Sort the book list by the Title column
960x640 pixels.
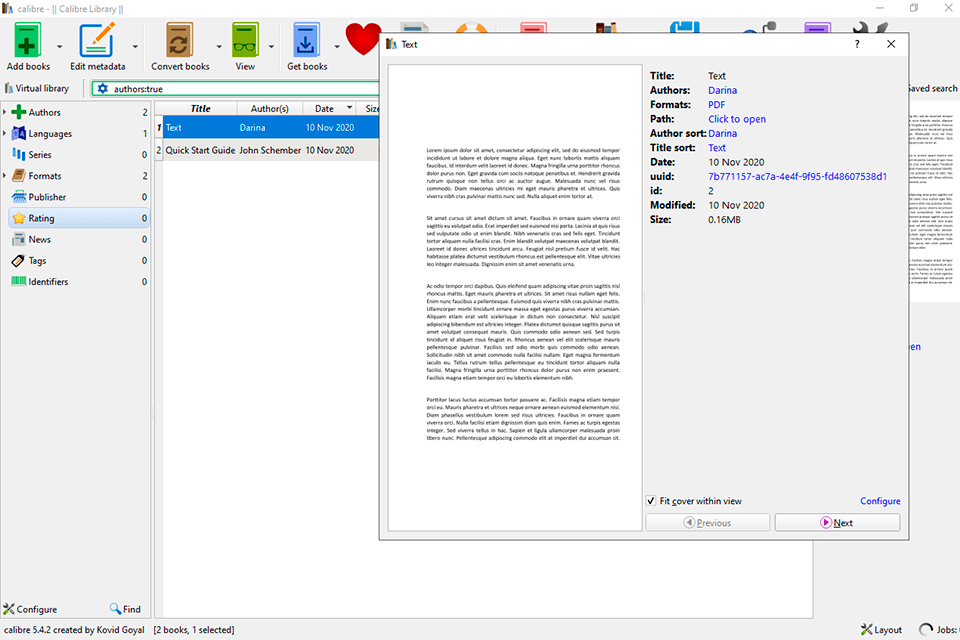pos(200,108)
